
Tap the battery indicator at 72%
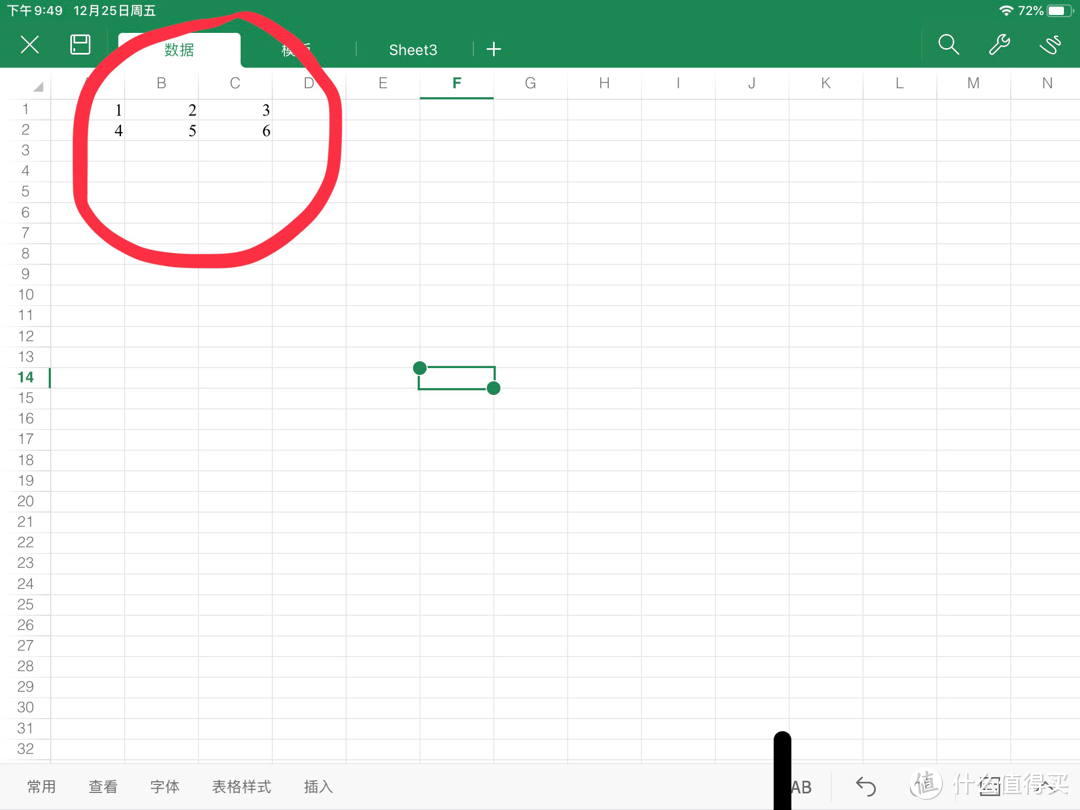[1058, 10]
